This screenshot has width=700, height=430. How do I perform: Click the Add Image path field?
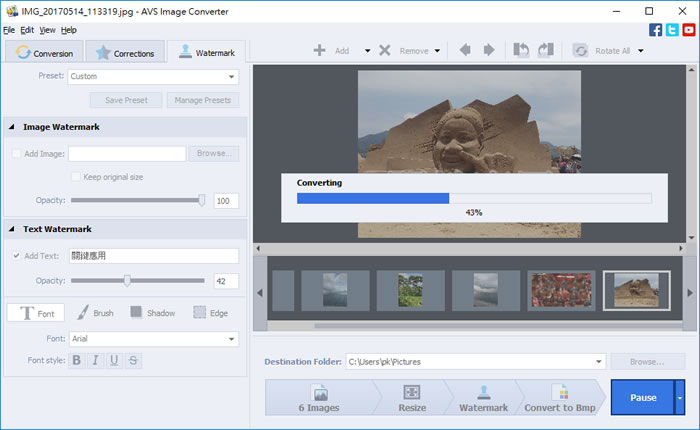(x=127, y=154)
